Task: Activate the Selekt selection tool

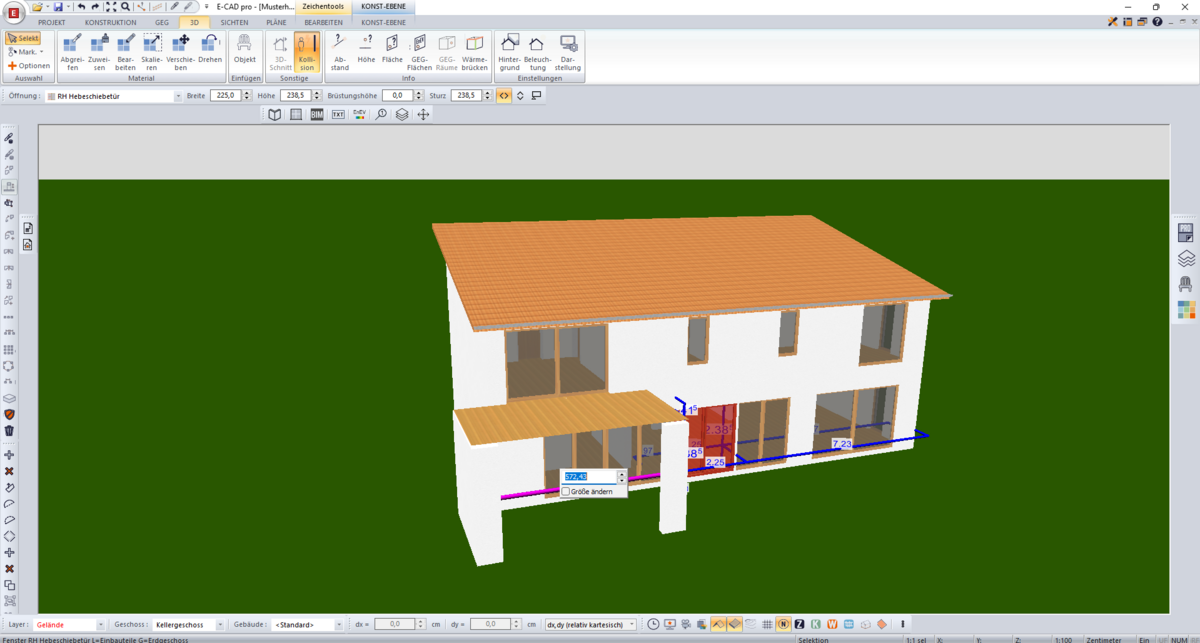Action: click(23, 38)
